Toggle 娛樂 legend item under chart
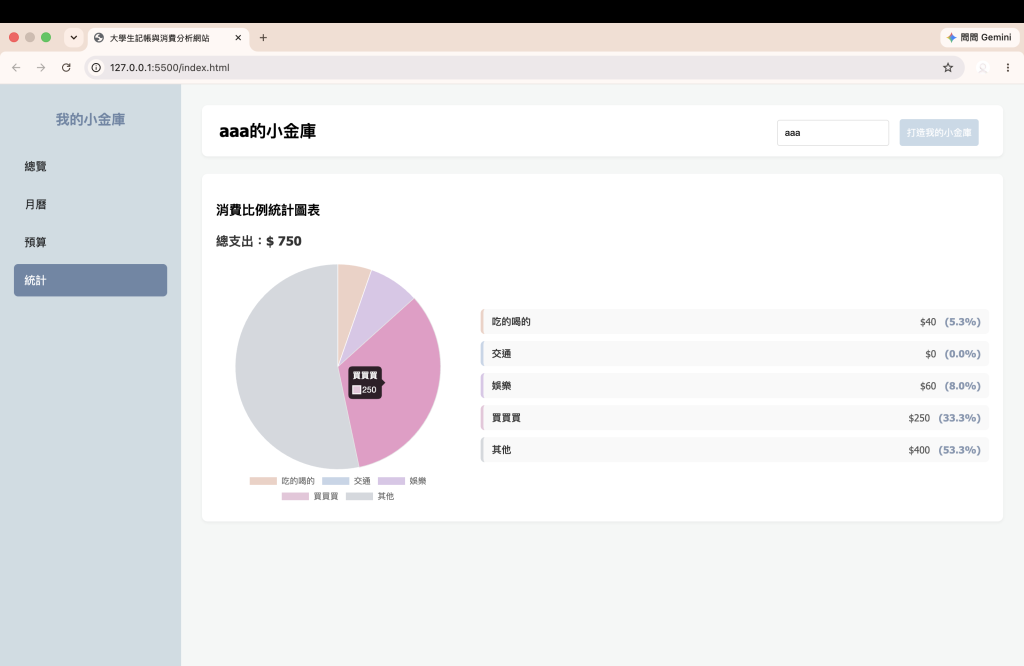Viewport: 1024px width, 666px height. click(402, 481)
